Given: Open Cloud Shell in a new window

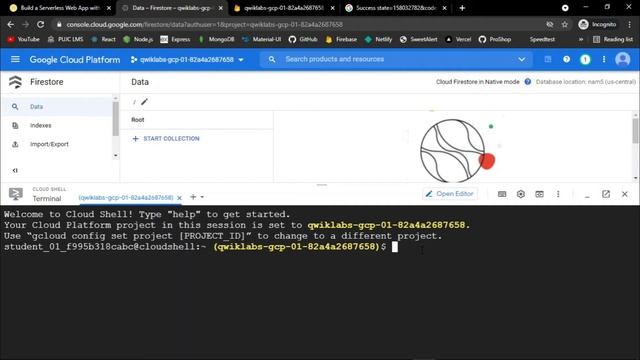Looking at the screenshot, I should pos(606,194).
